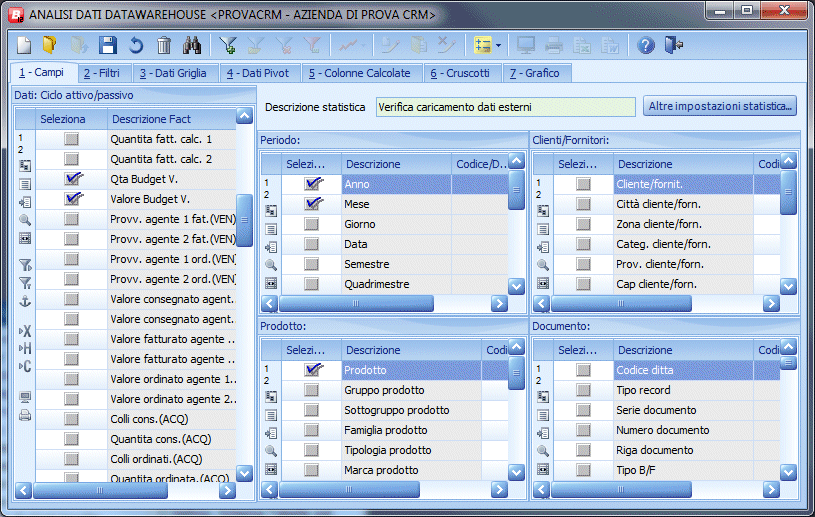
Task: Check the Tipo record checkbox
Action: tap(583, 390)
